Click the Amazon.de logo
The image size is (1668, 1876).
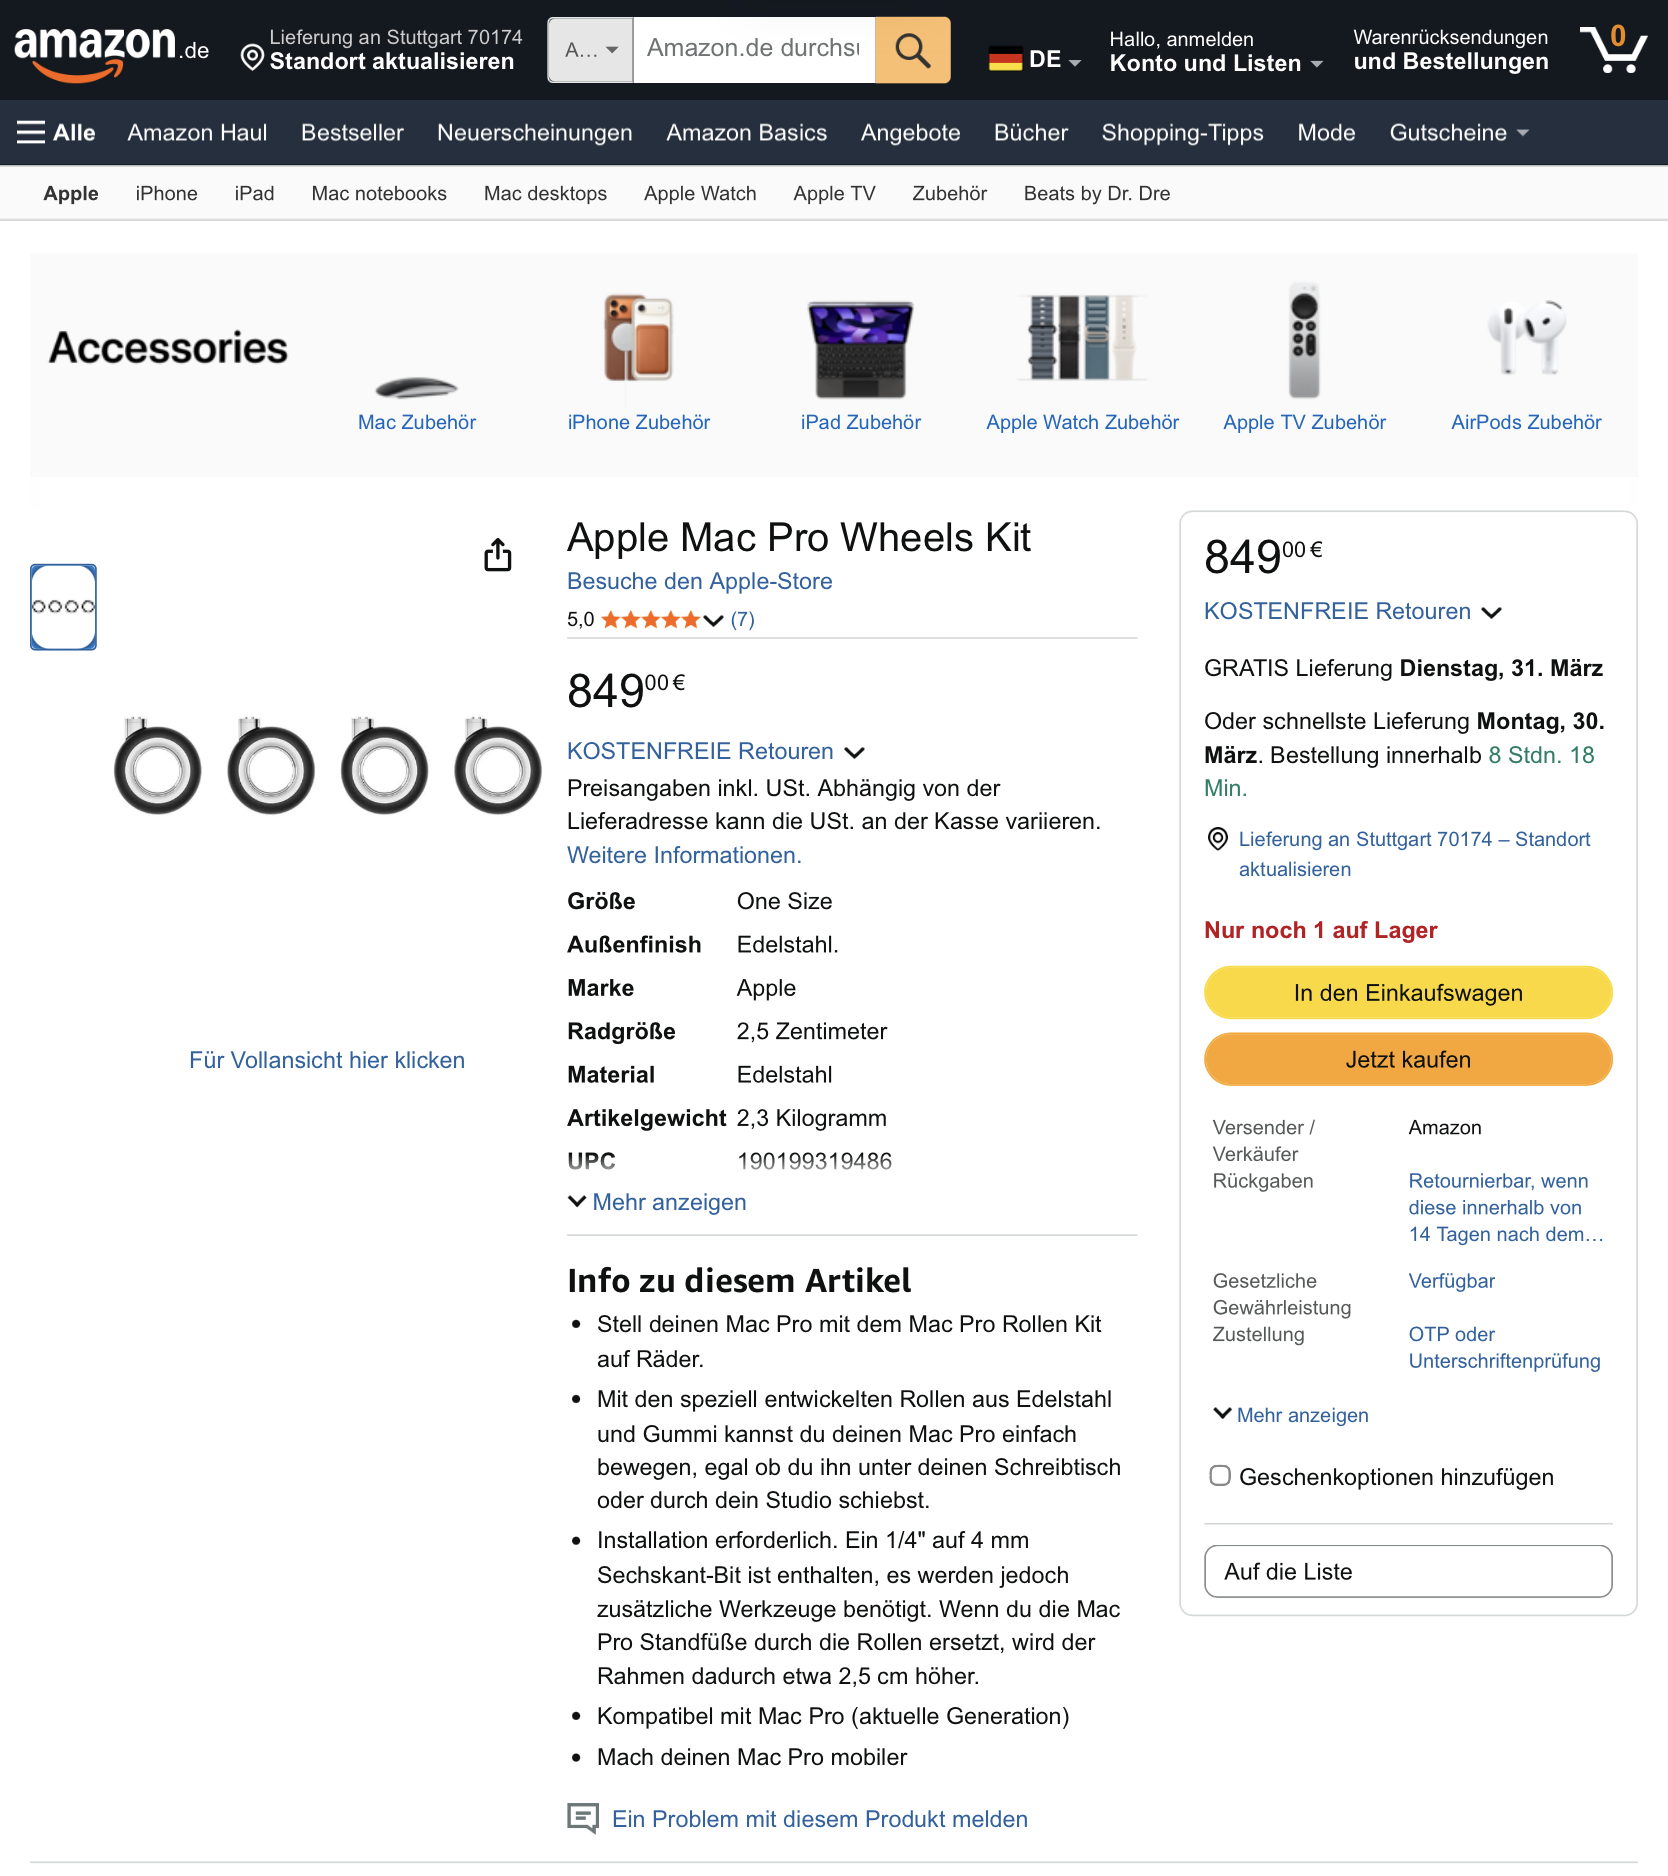(x=111, y=50)
